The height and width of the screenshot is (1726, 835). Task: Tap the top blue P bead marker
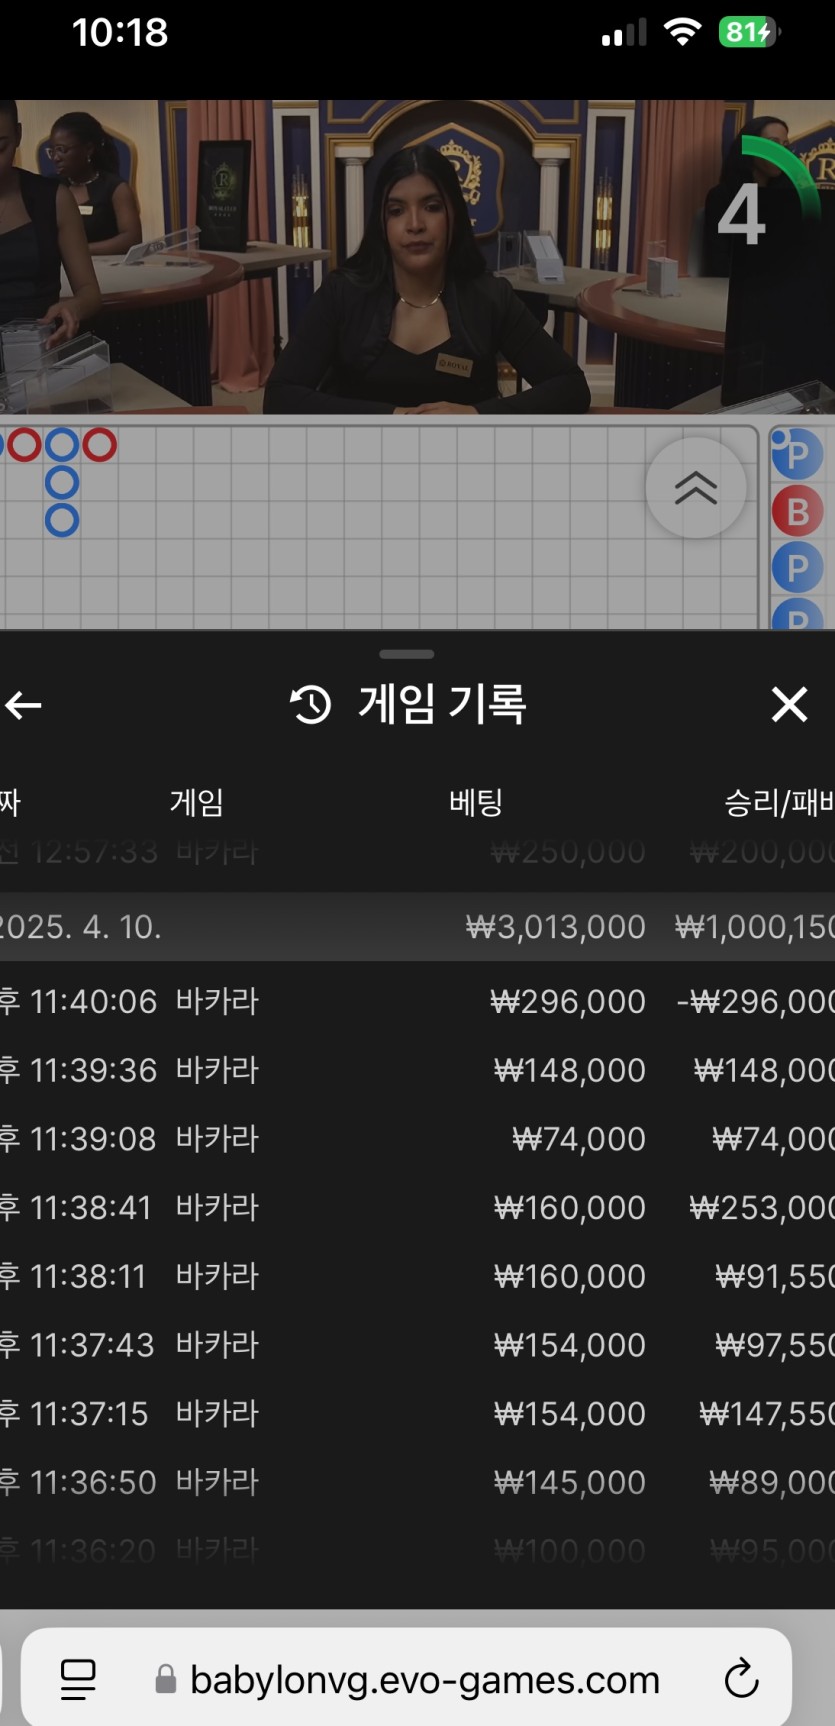(x=796, y=454)
